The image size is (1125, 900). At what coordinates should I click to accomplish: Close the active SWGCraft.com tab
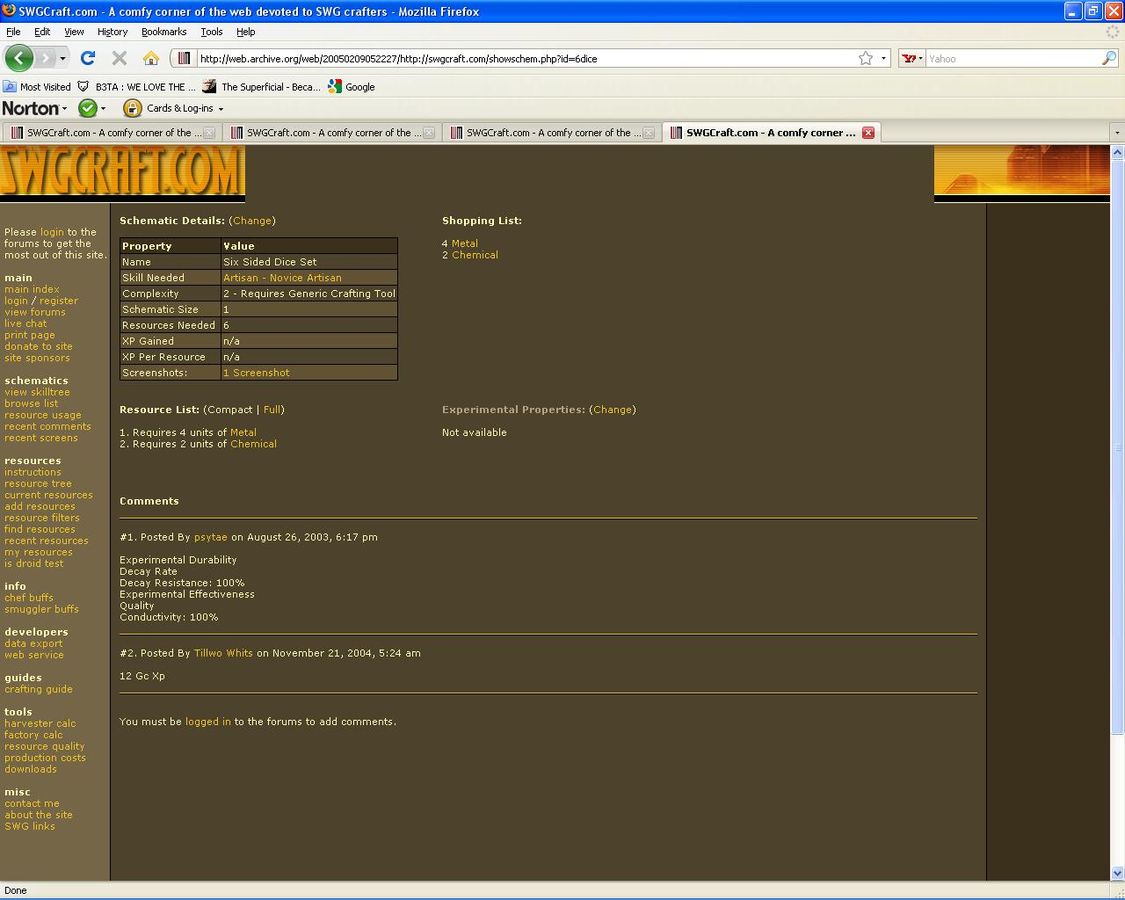(x=868, y=132)
